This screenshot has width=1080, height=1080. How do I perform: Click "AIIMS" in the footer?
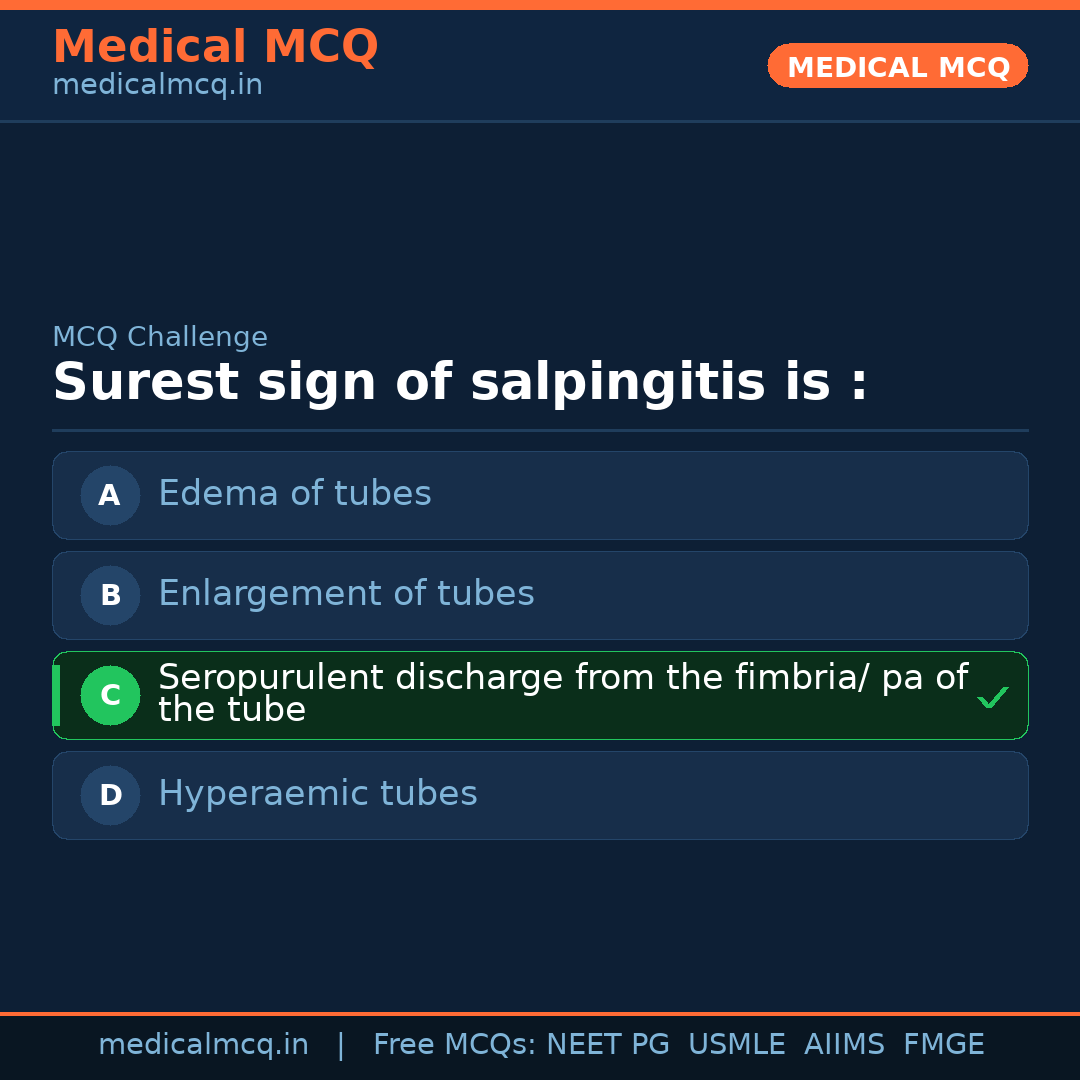844,1045
